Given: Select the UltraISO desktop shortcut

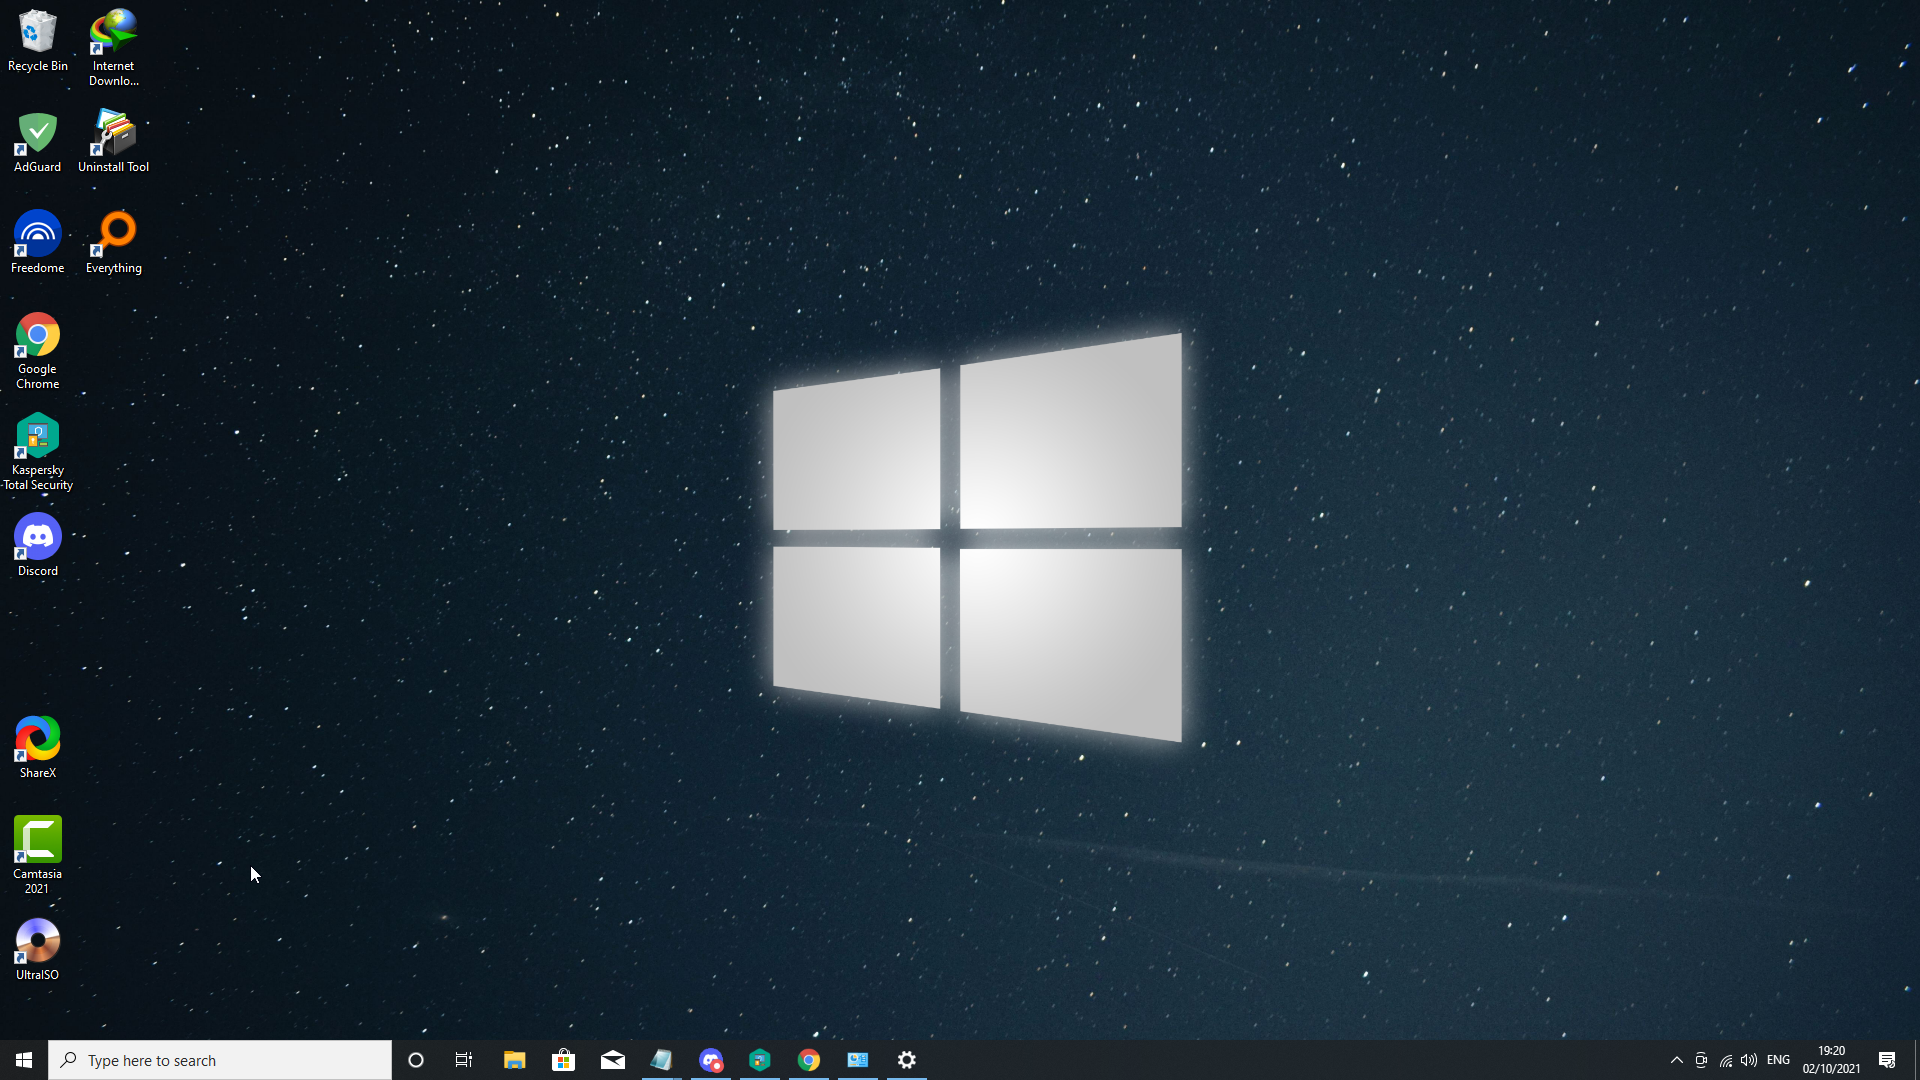Looking at the screenshot, I should [x=37, y=949].
